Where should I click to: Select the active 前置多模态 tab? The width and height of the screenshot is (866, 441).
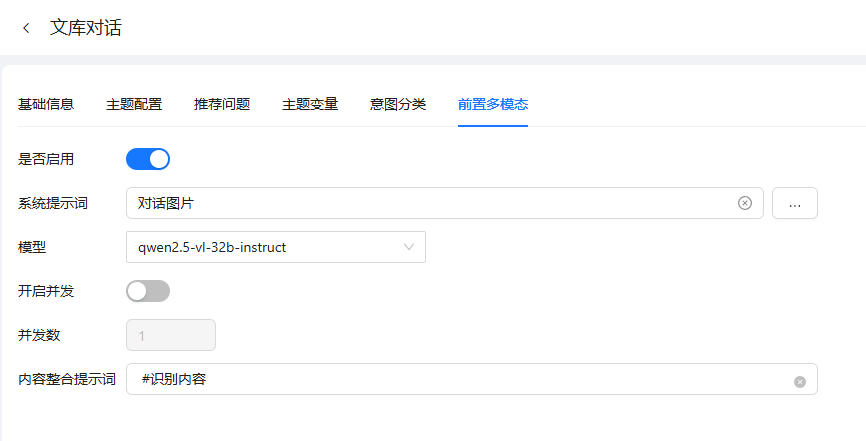(x=493, y=104)
